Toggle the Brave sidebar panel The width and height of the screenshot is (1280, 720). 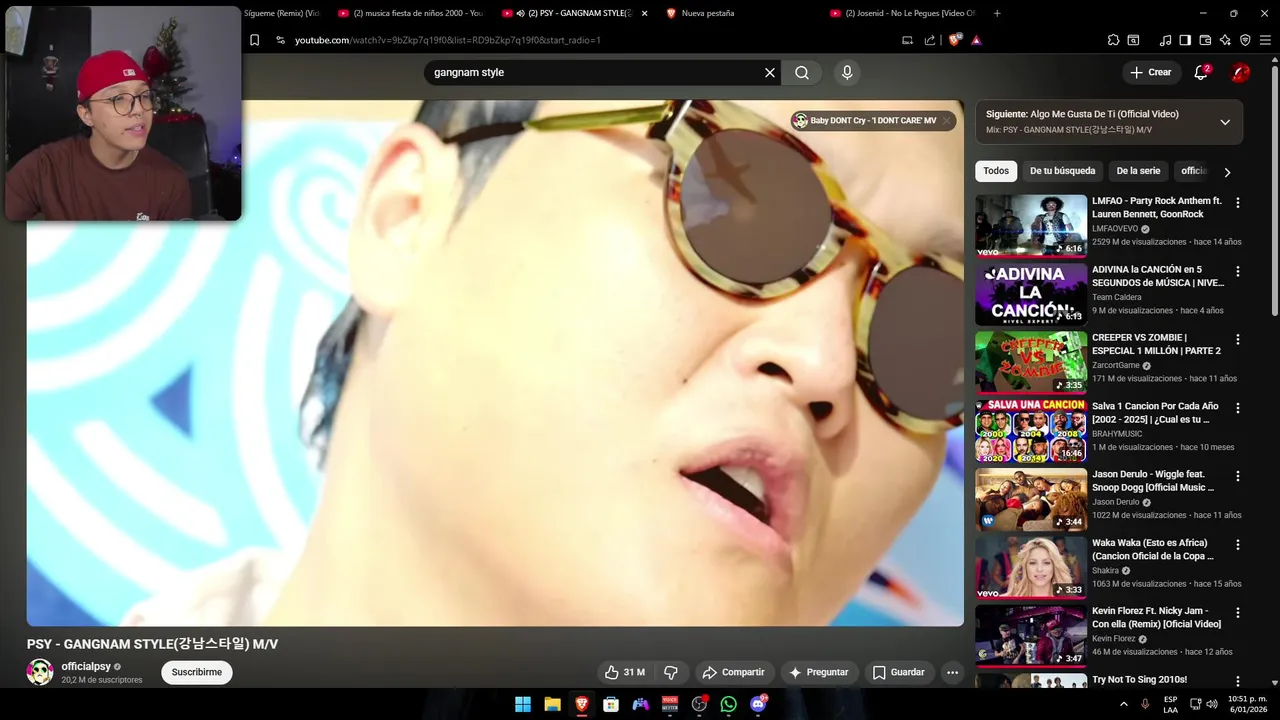click(x=1185, y=40)
